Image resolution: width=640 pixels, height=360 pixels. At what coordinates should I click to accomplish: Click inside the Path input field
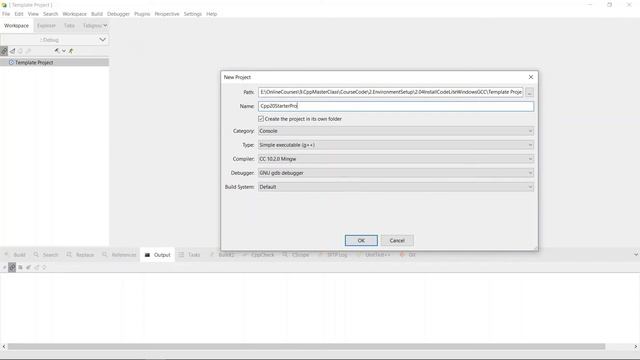pos(391,92)
